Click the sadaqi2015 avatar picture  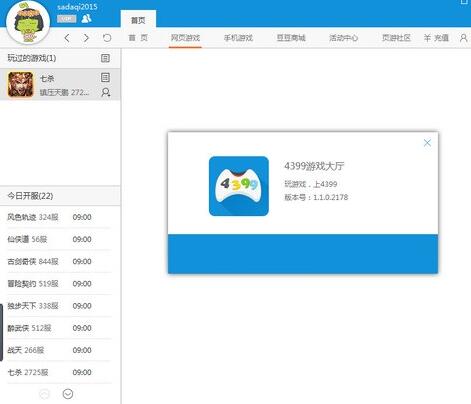[x=28, y=23]
